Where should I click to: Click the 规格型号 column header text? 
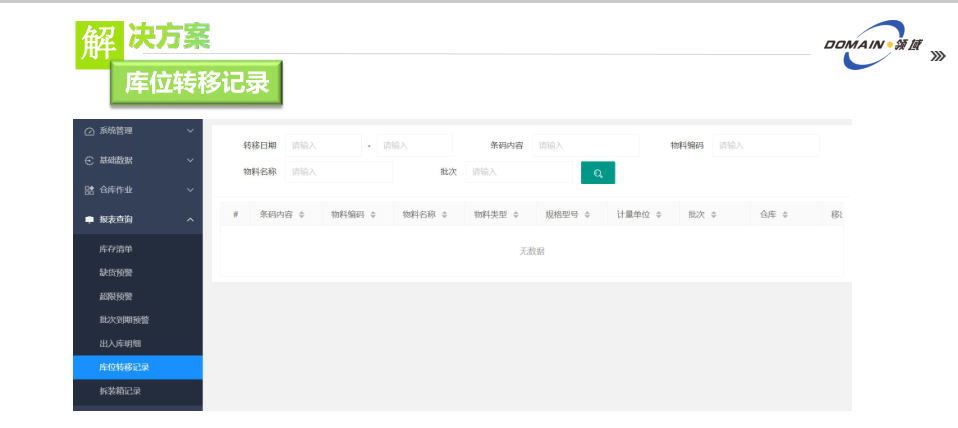(562, 214)
